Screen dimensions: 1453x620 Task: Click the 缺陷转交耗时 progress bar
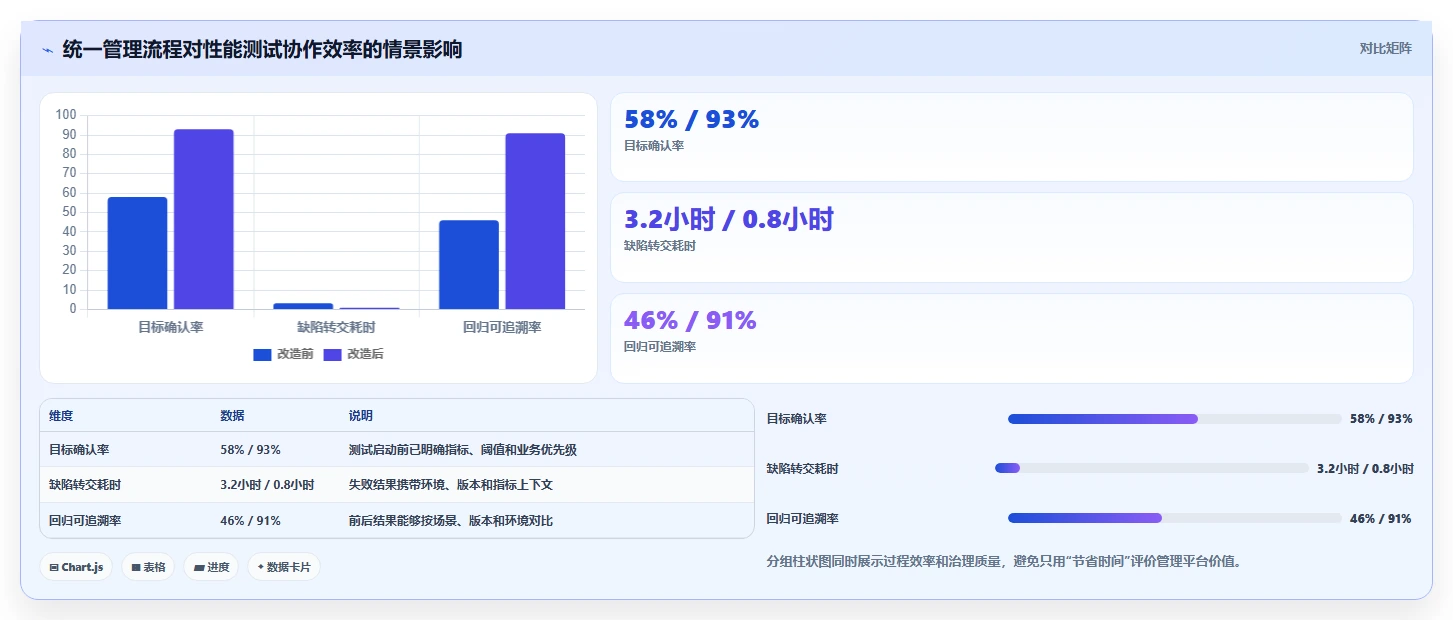[1151, 468]
